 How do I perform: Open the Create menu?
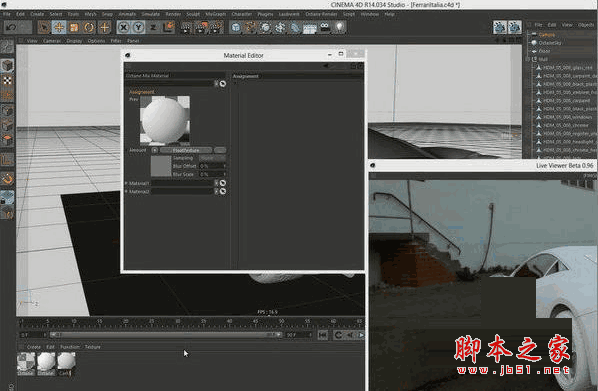click(x=37, y=14)
